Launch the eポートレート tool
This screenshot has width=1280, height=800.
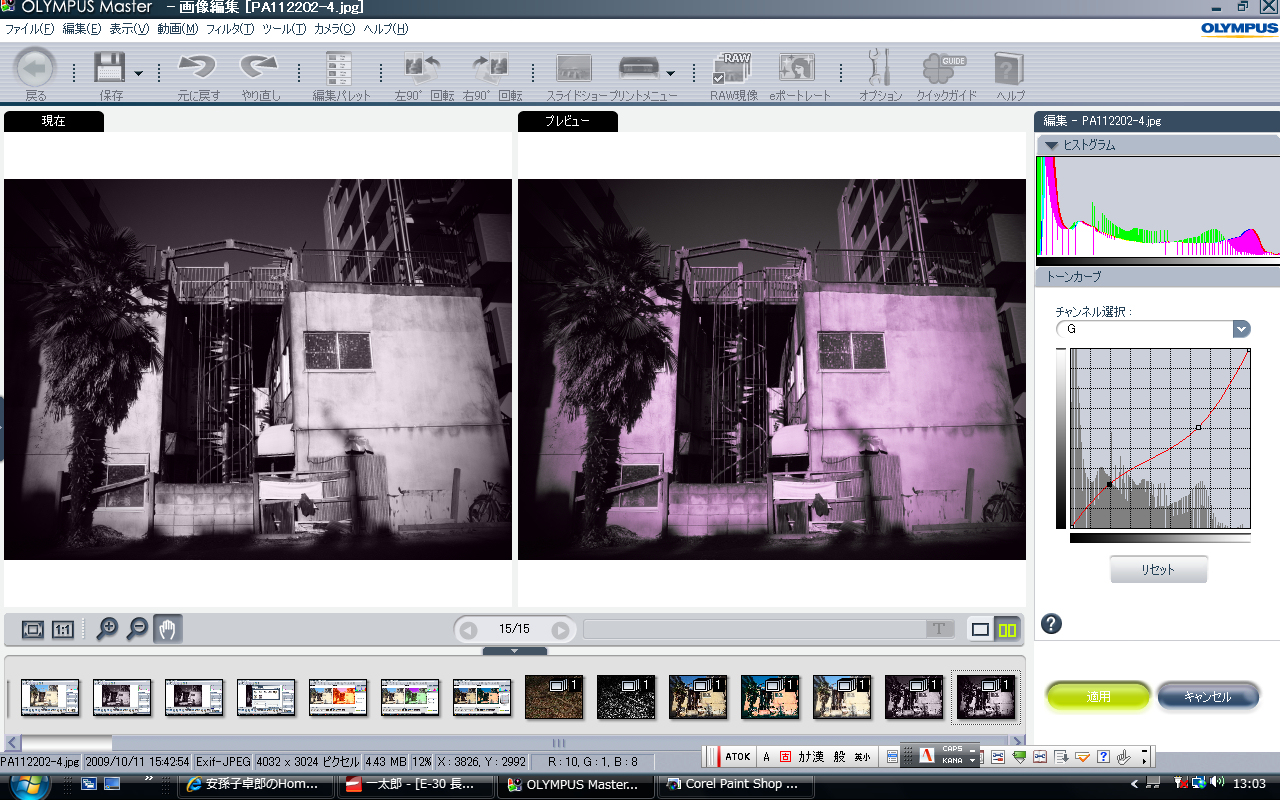point(797,68)
